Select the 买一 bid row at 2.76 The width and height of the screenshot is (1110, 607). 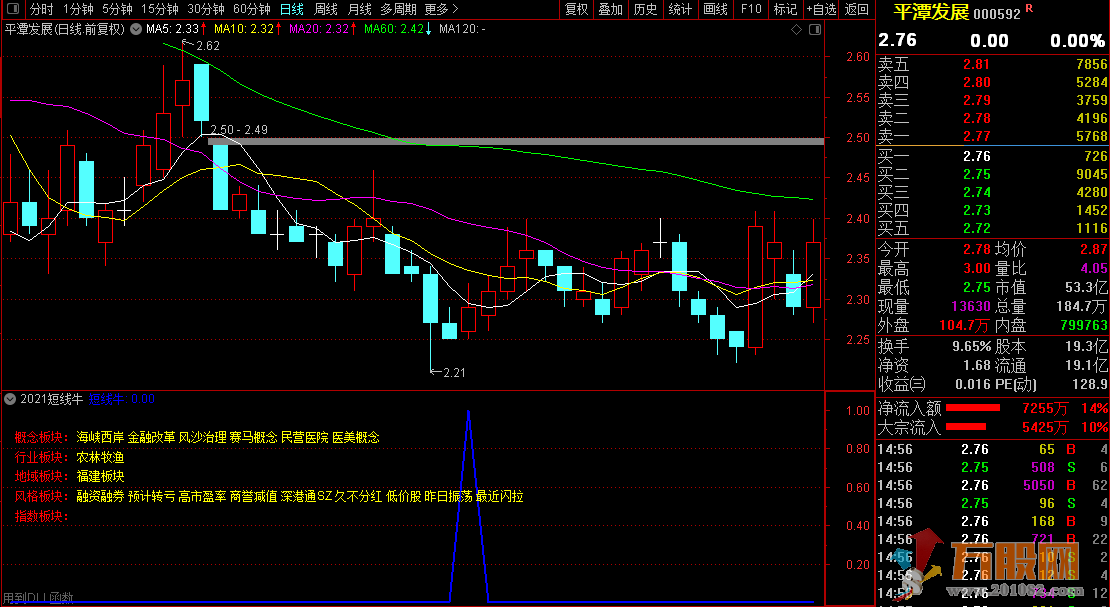(x=992, y=156)
